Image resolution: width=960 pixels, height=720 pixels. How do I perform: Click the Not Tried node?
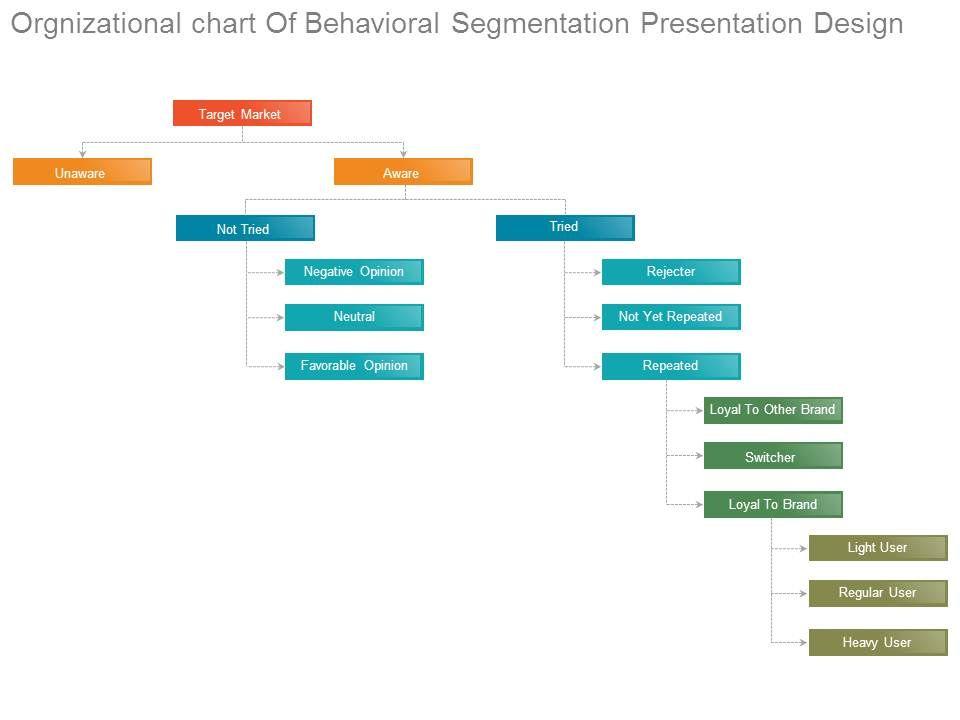click(245, 229)
